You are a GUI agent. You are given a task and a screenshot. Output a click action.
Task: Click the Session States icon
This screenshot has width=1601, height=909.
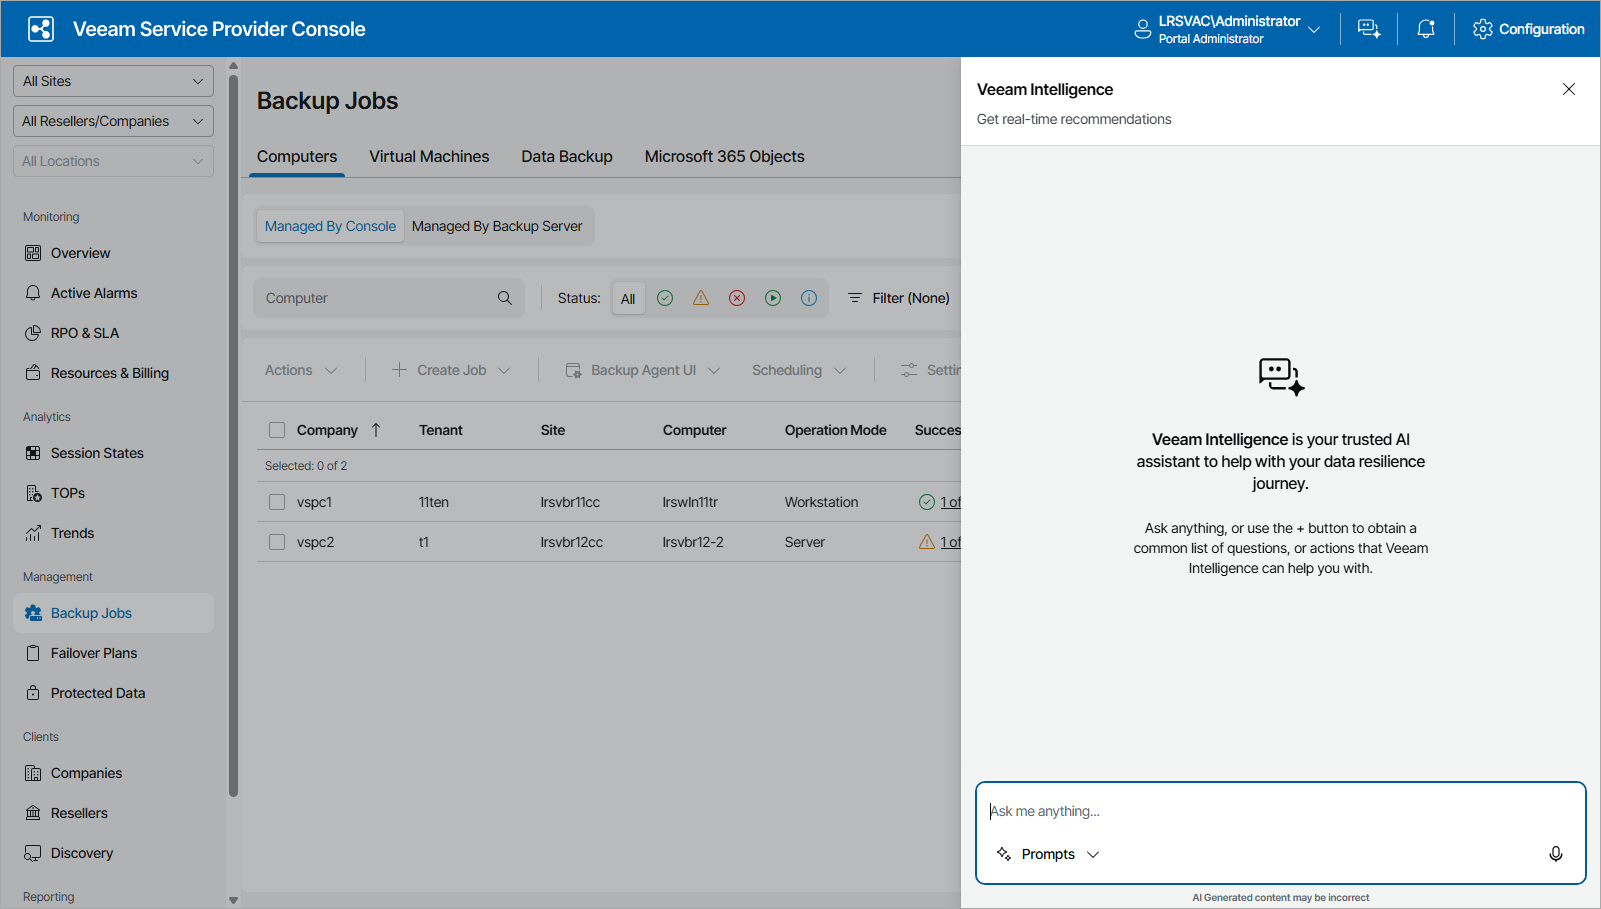(x=33, y=453)
